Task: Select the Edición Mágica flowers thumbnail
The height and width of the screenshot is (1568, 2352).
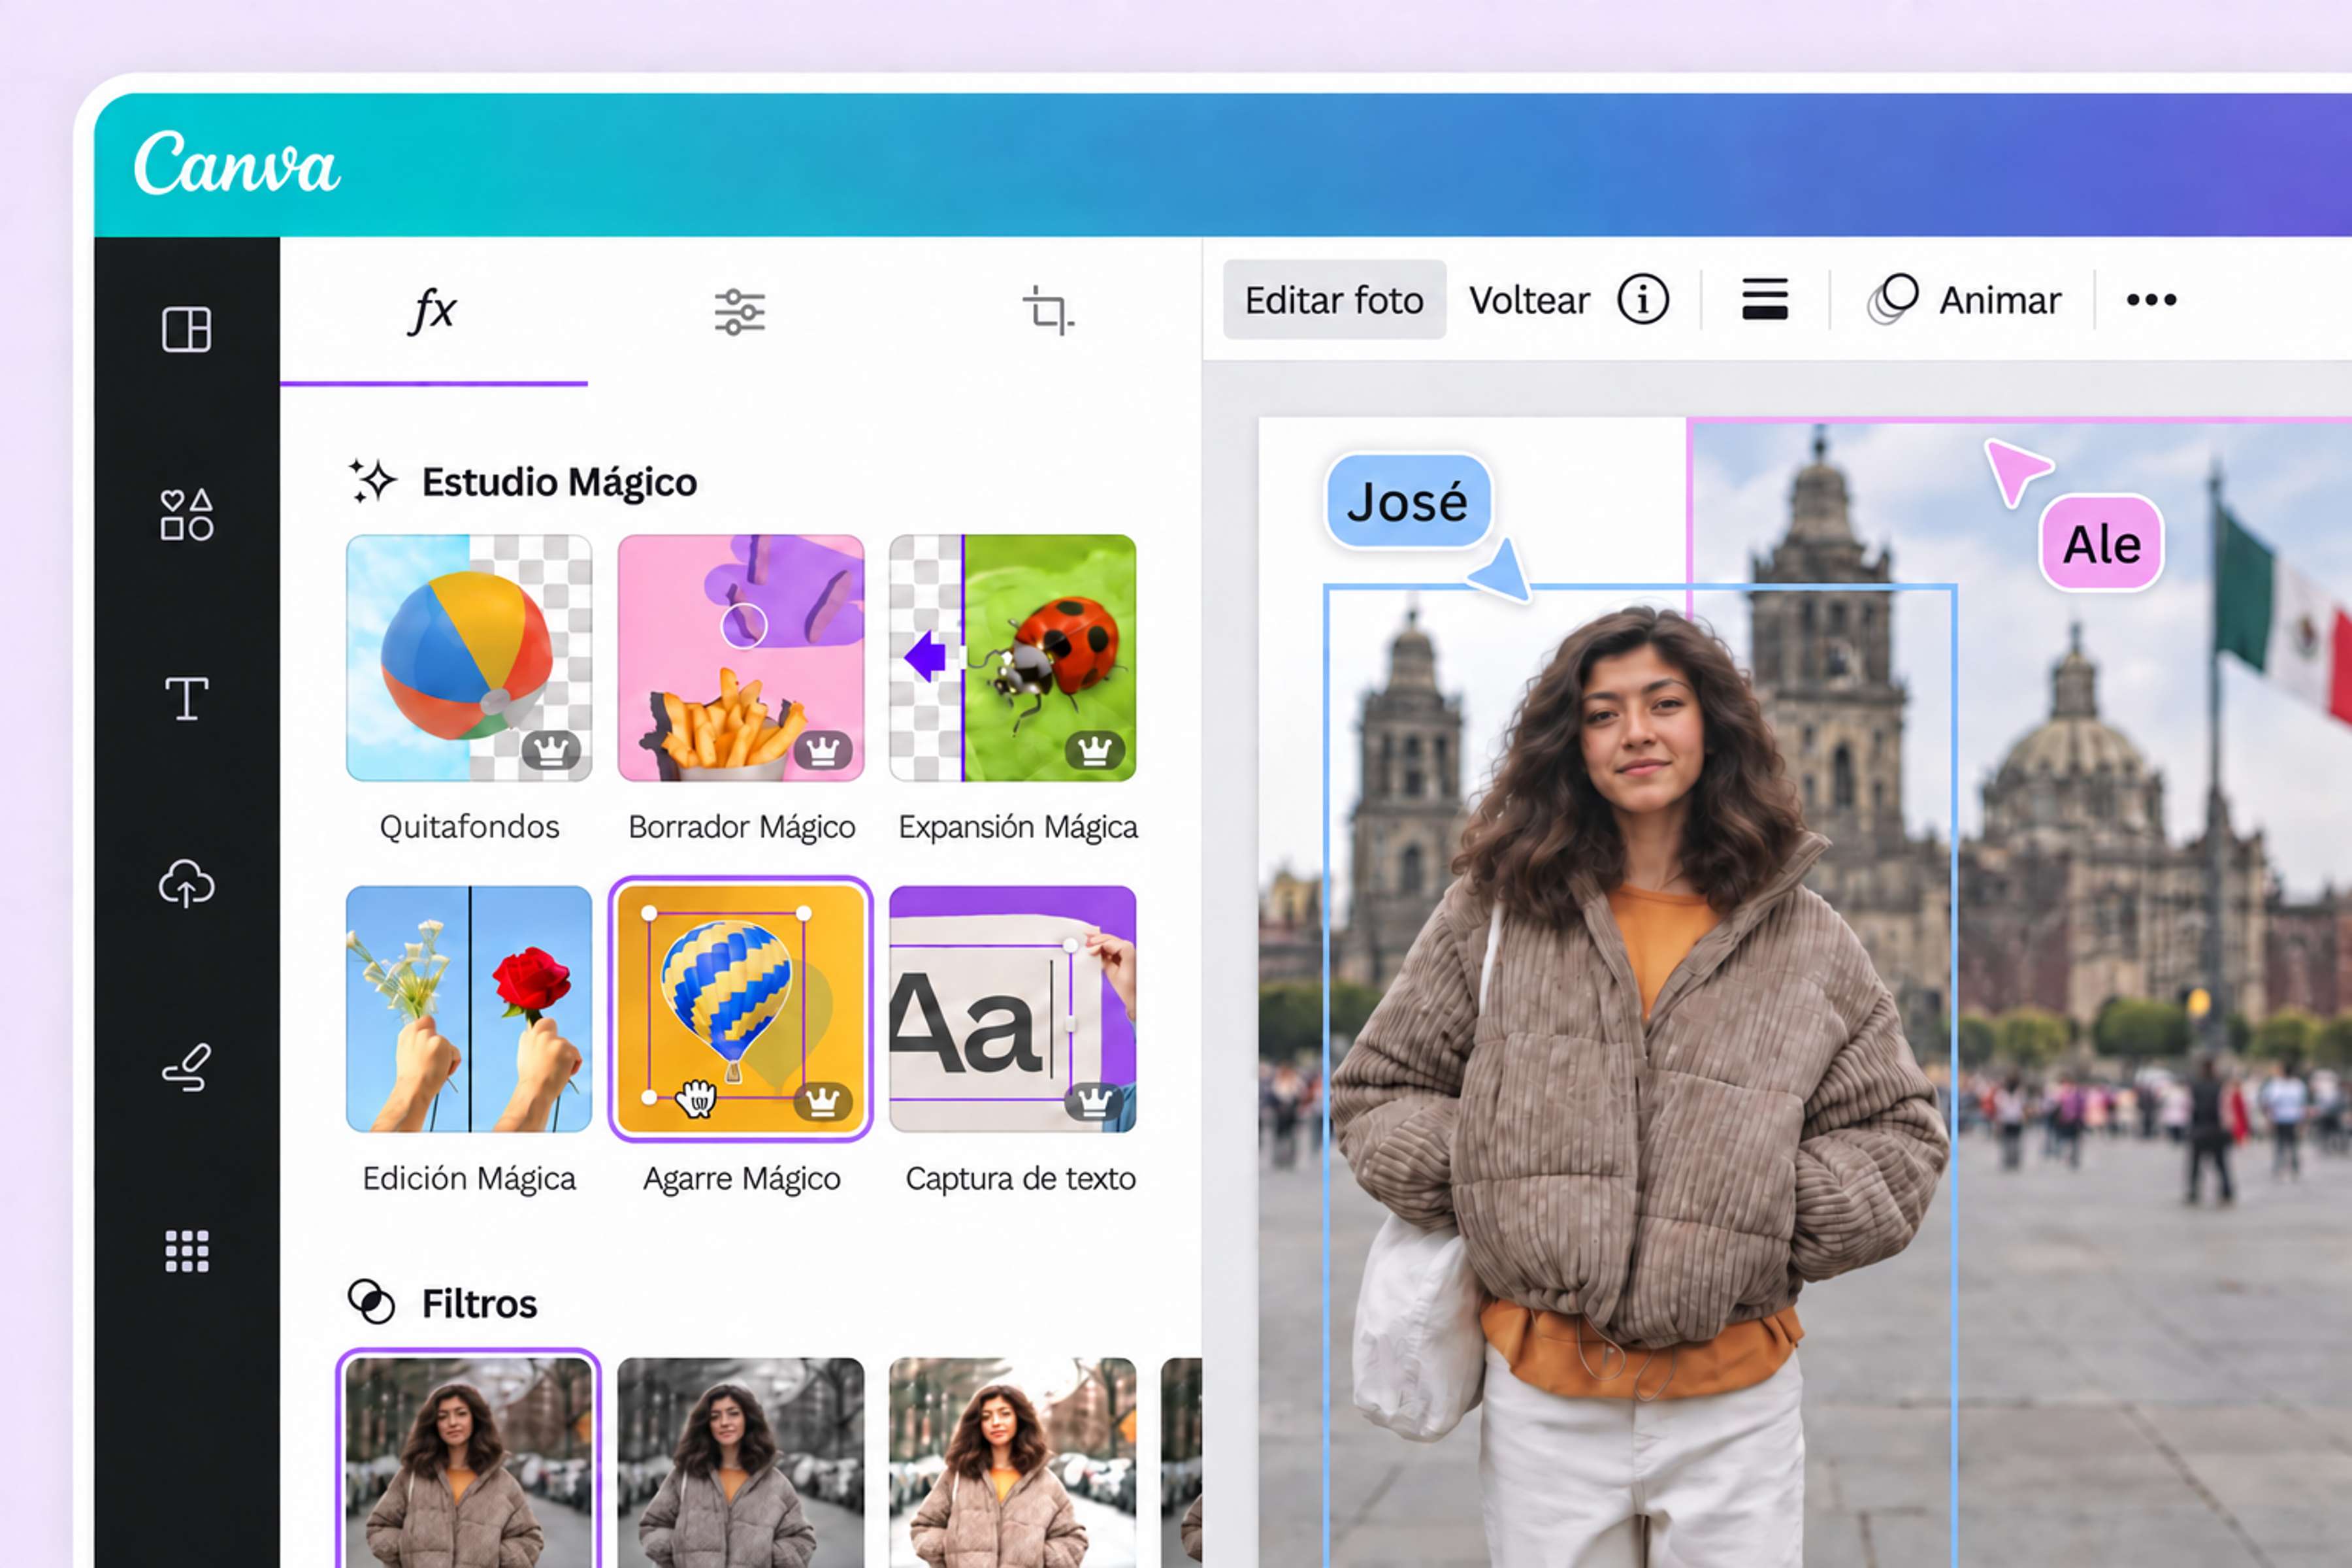Action: coord(469,1009)
